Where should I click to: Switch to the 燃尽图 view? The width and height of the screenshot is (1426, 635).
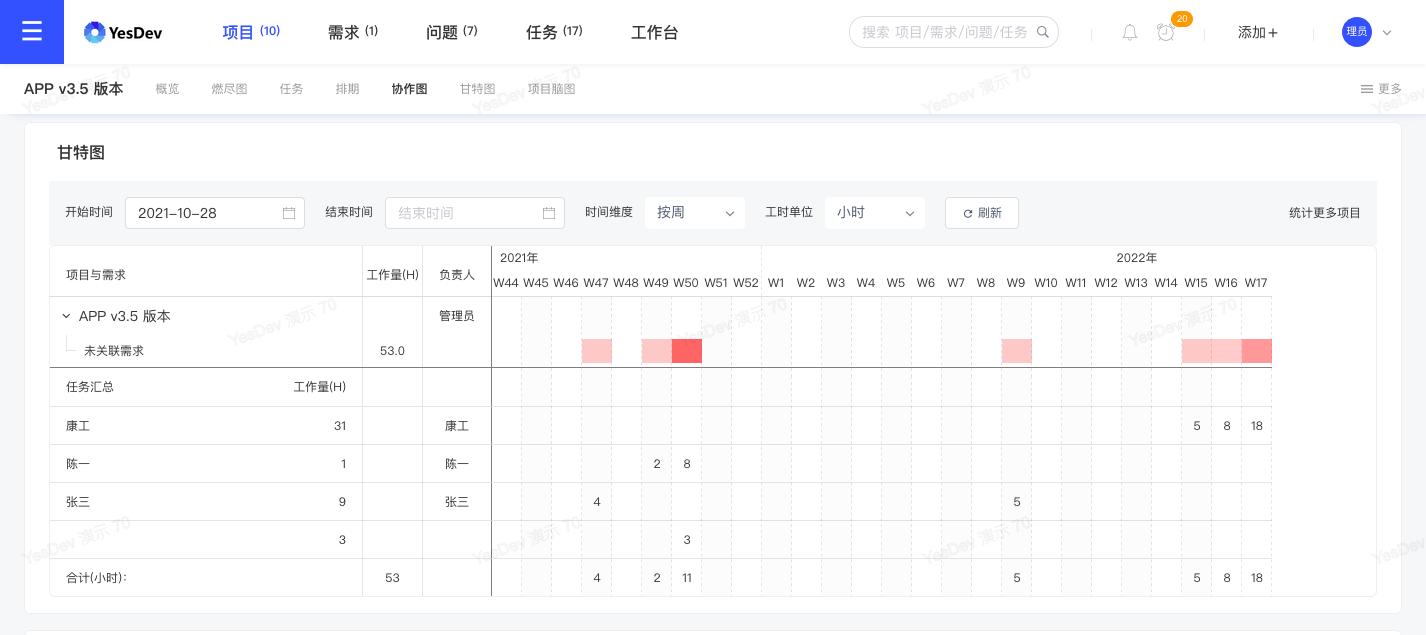tap(229, 89)
